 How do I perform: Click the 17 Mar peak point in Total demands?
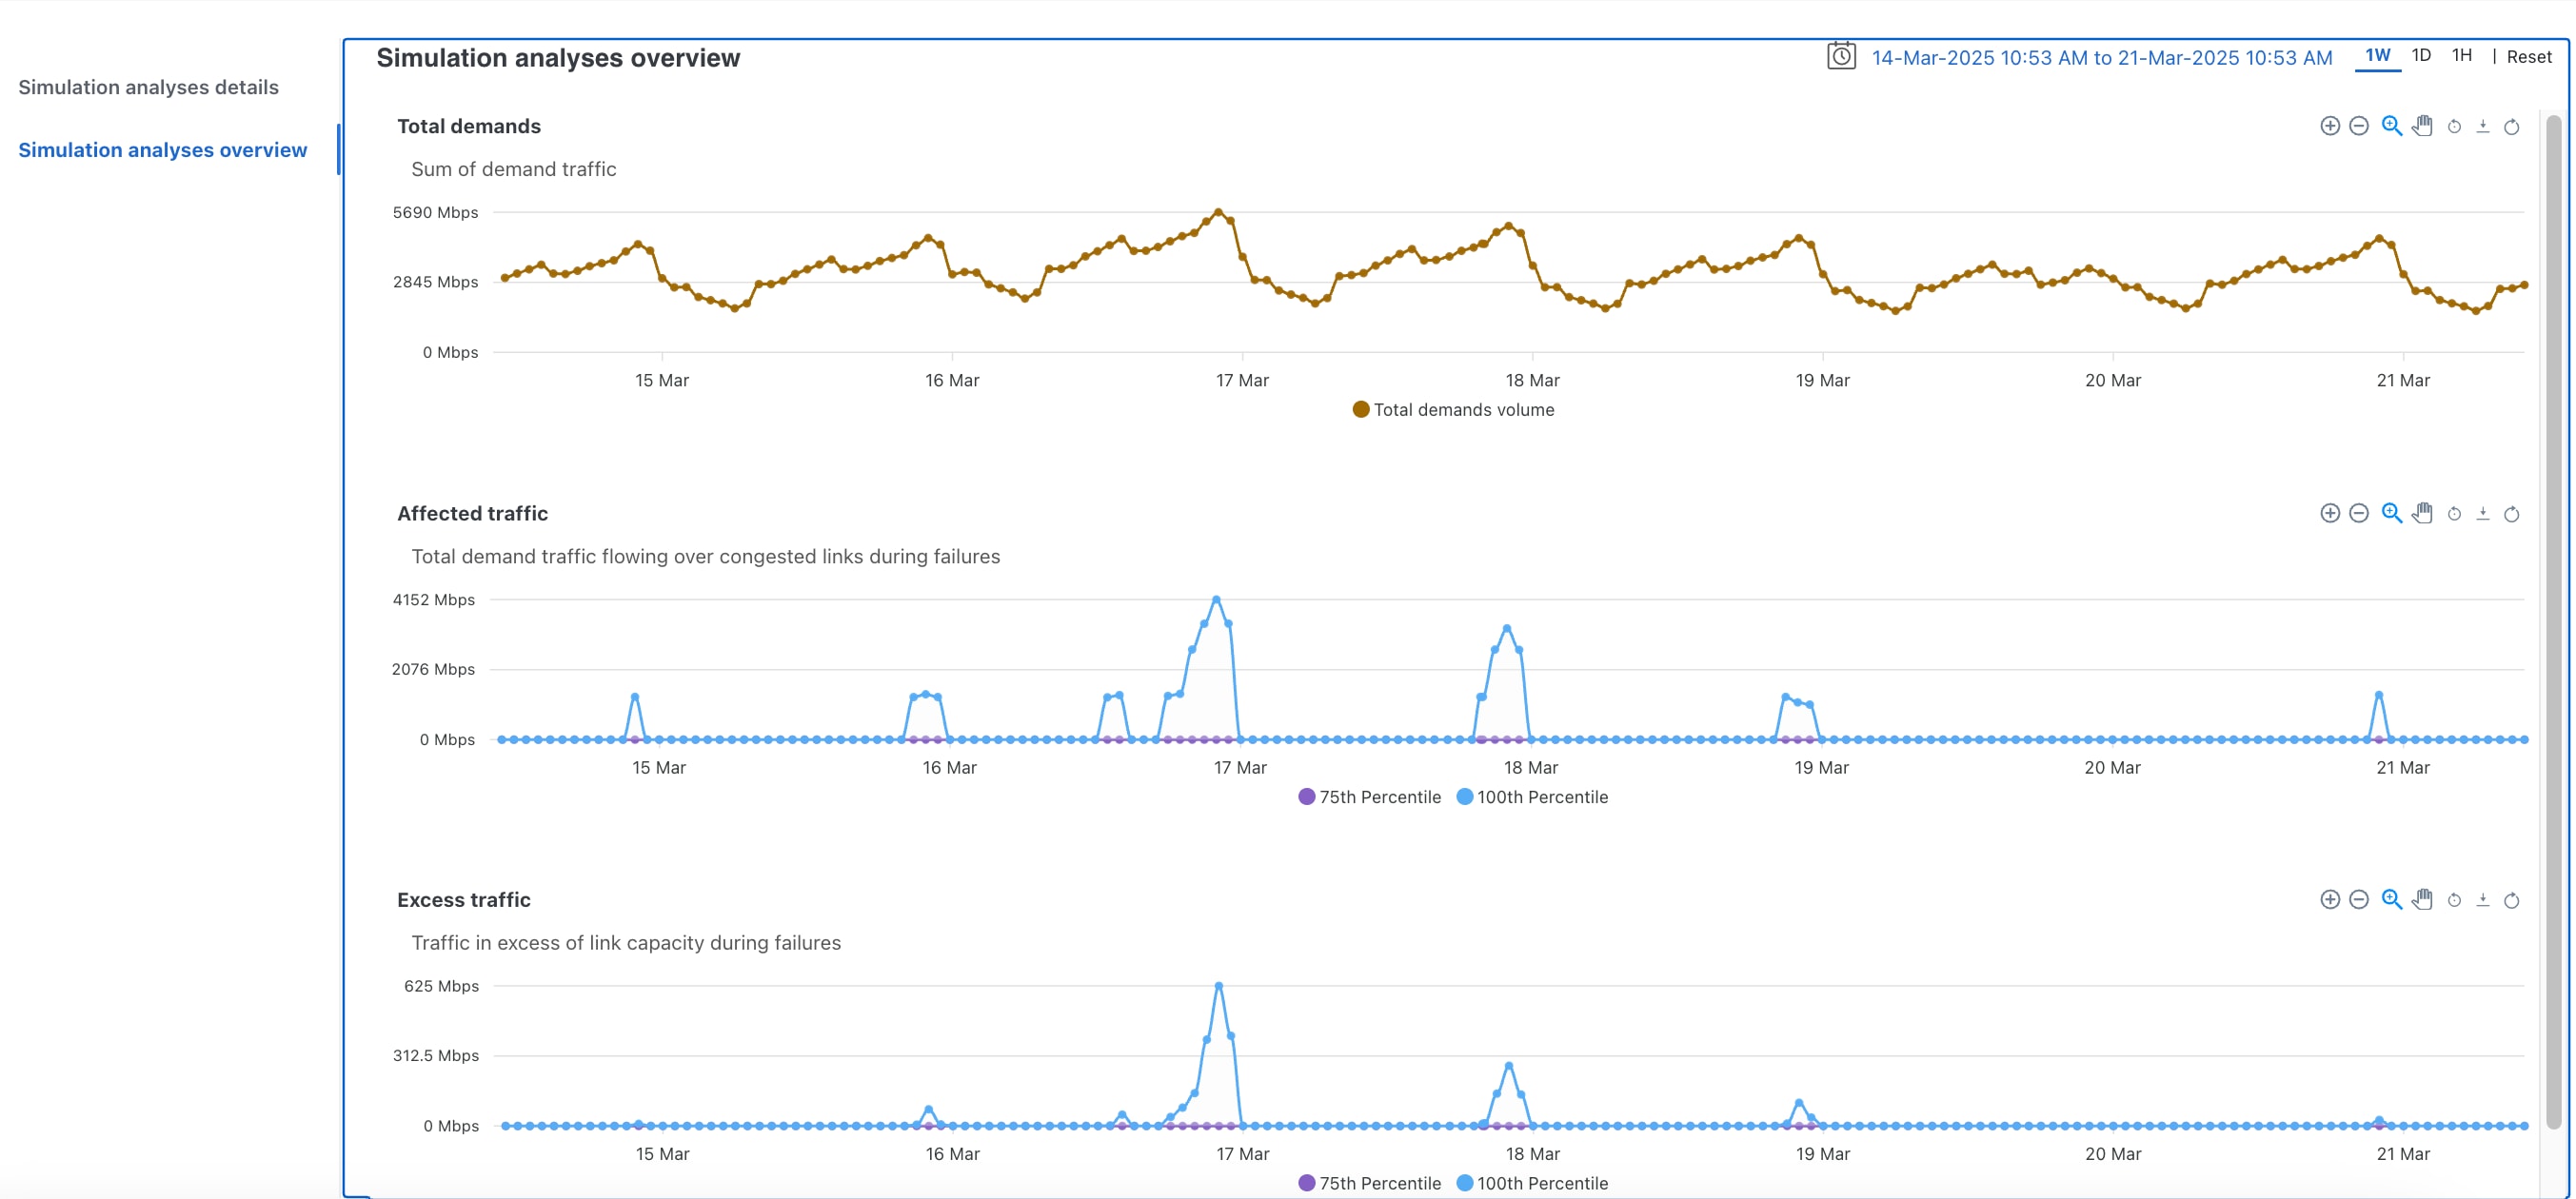pos(1218,212)
